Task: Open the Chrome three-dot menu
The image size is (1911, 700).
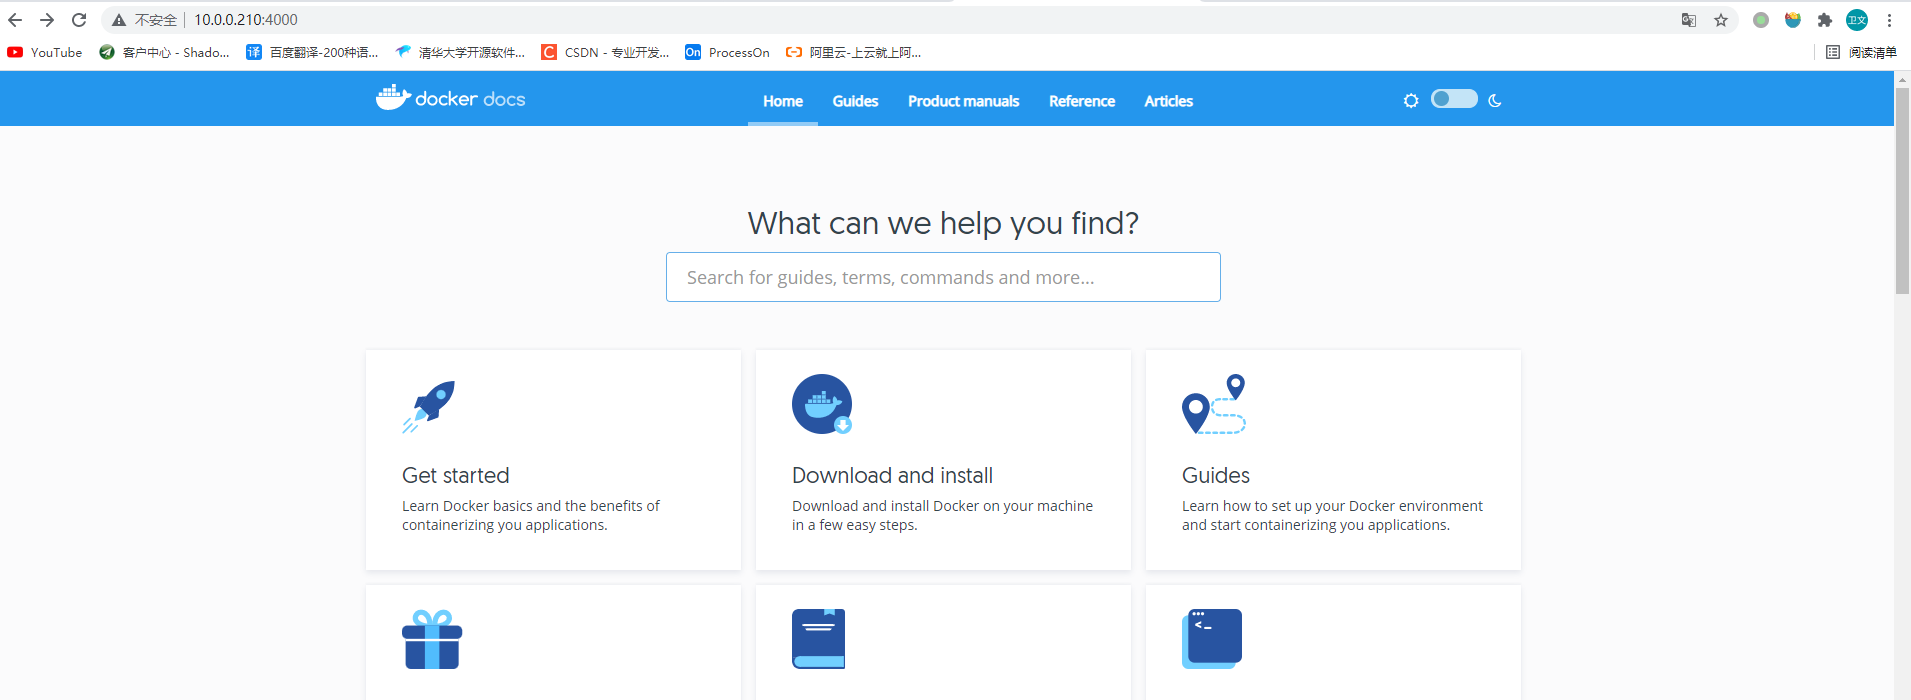Action: pos(1889,20)
